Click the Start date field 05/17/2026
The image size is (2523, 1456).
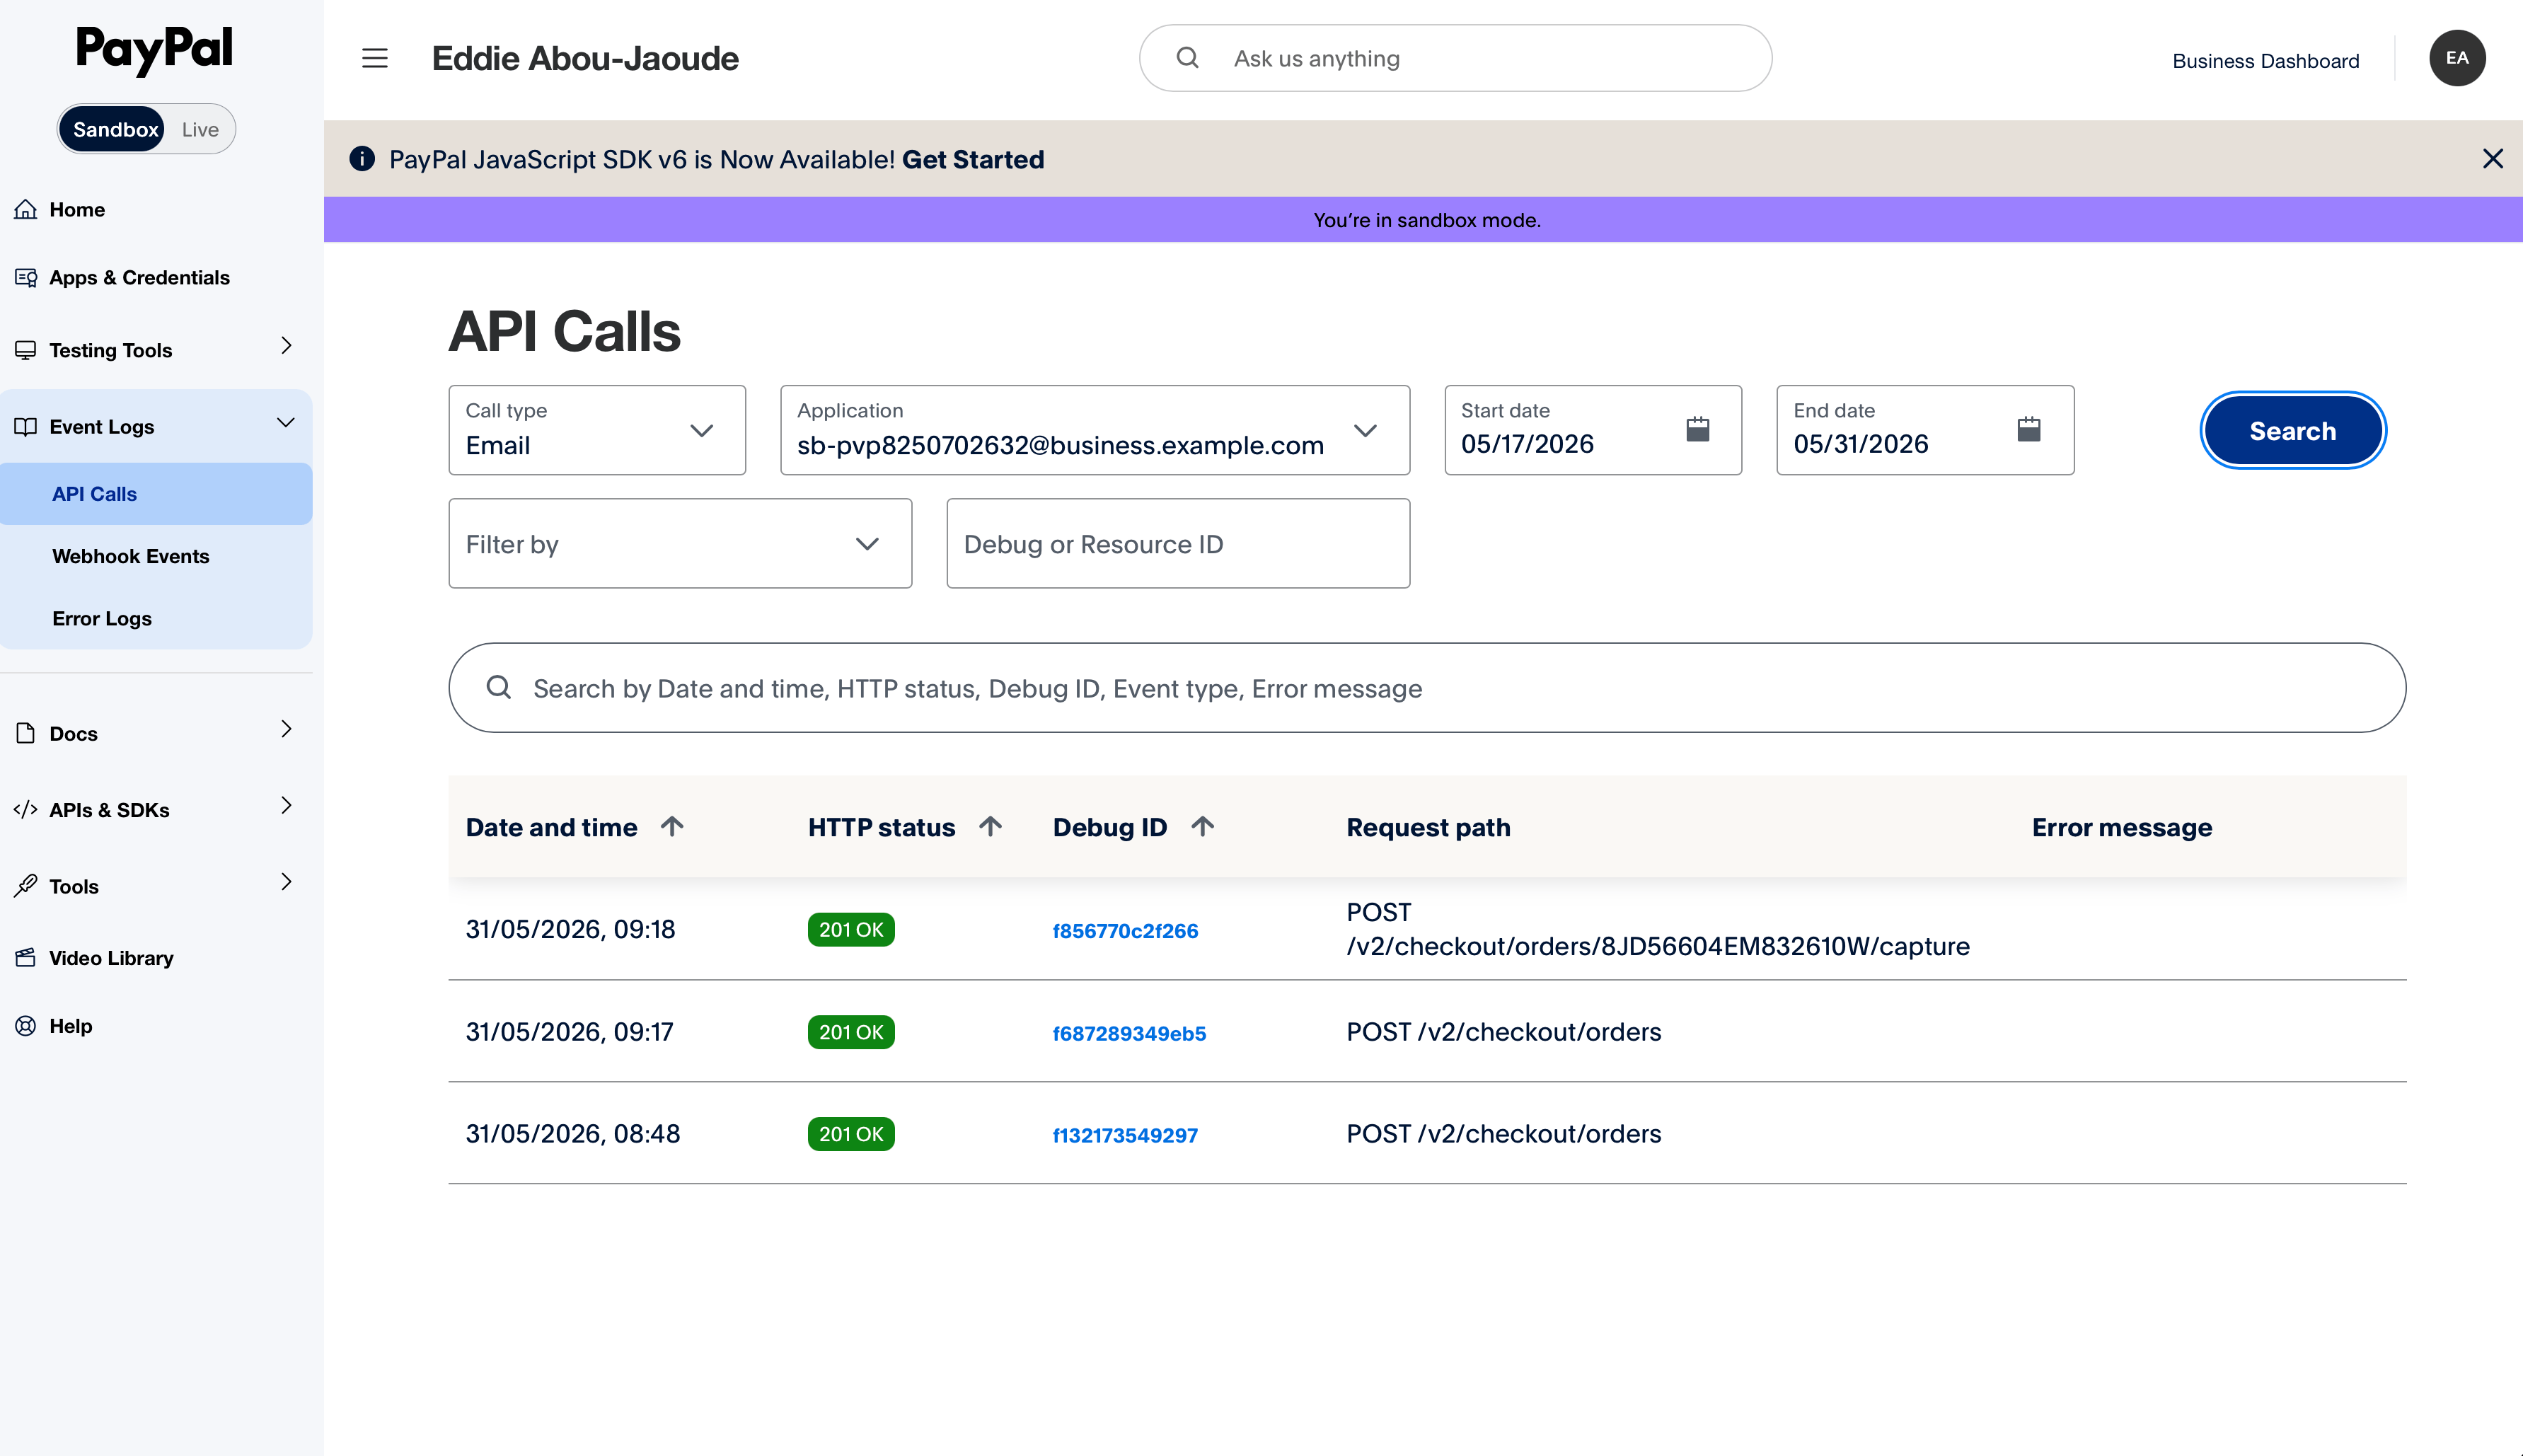click(1593, 430)
